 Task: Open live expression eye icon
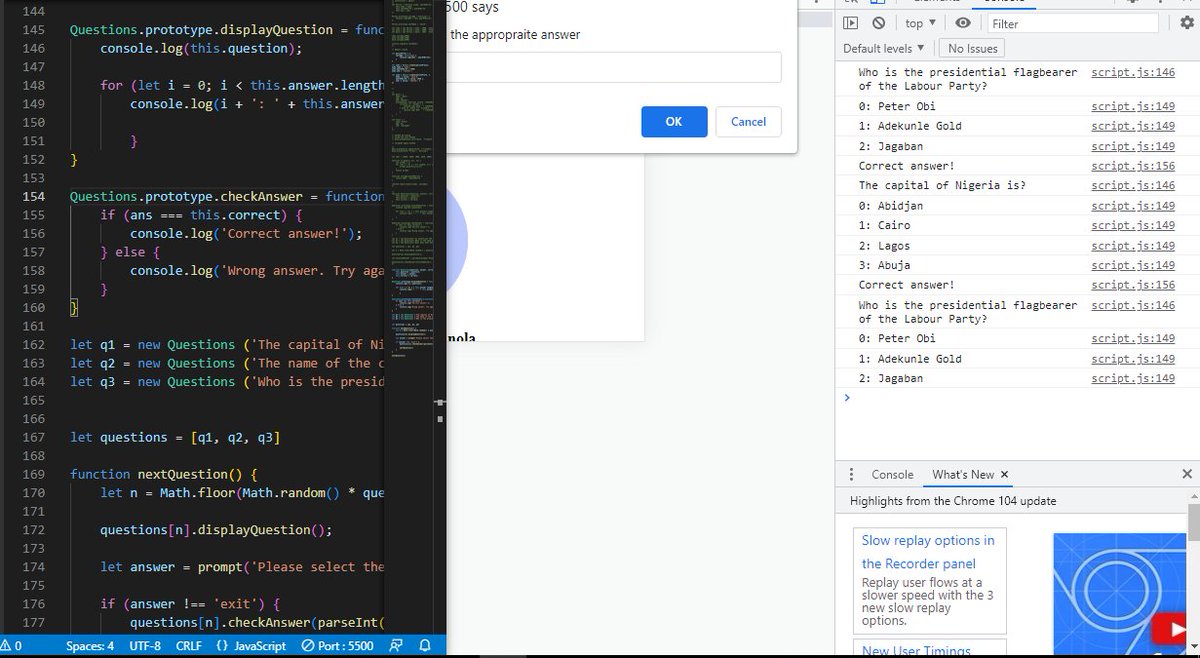[963, 23]
